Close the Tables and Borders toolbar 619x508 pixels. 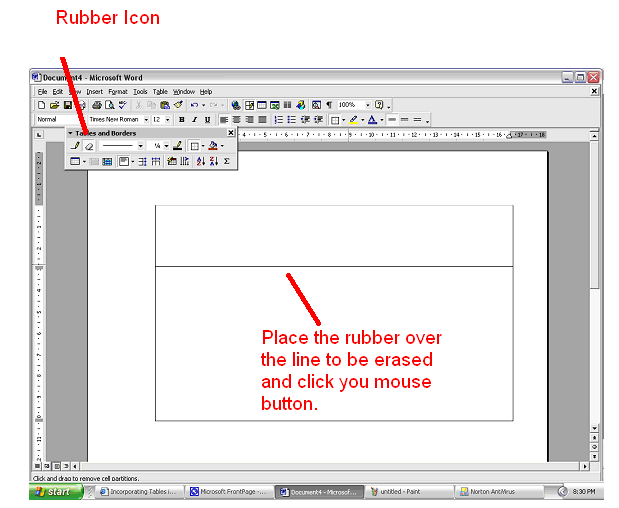(231, 133)
